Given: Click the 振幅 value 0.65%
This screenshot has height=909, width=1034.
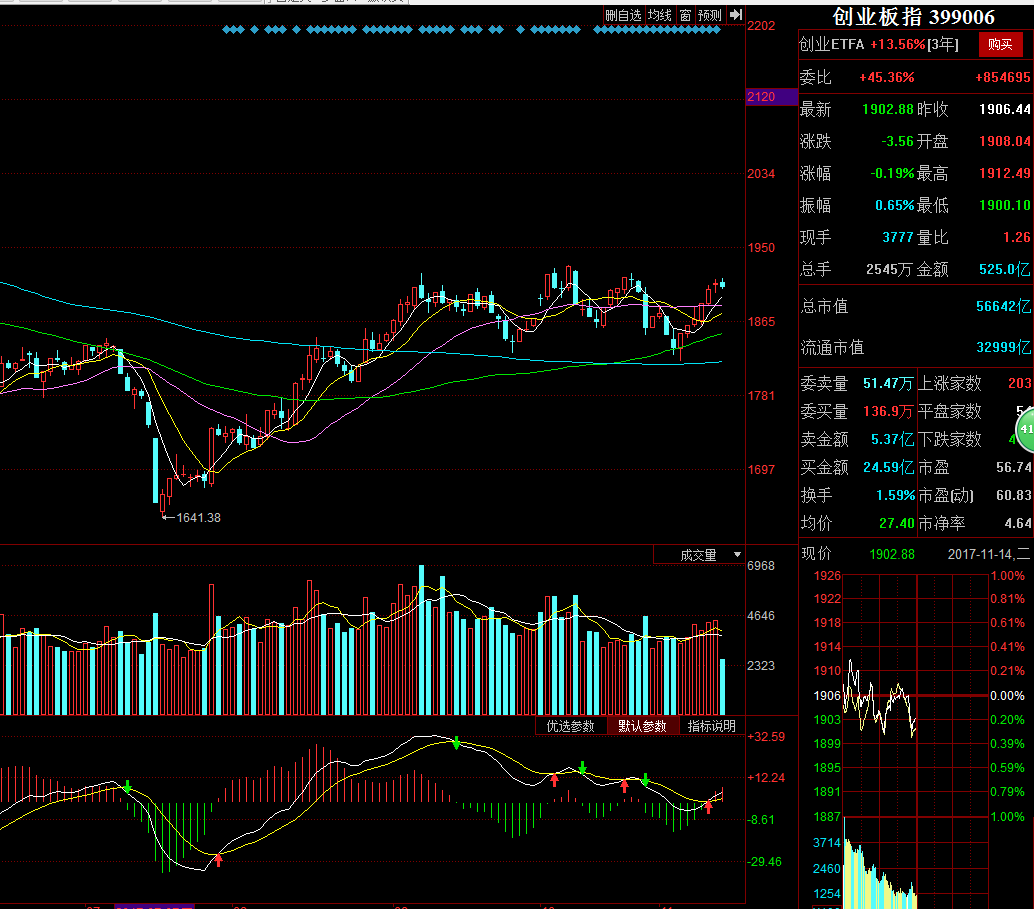Looking at the screenshot, I should click(895, 205).
